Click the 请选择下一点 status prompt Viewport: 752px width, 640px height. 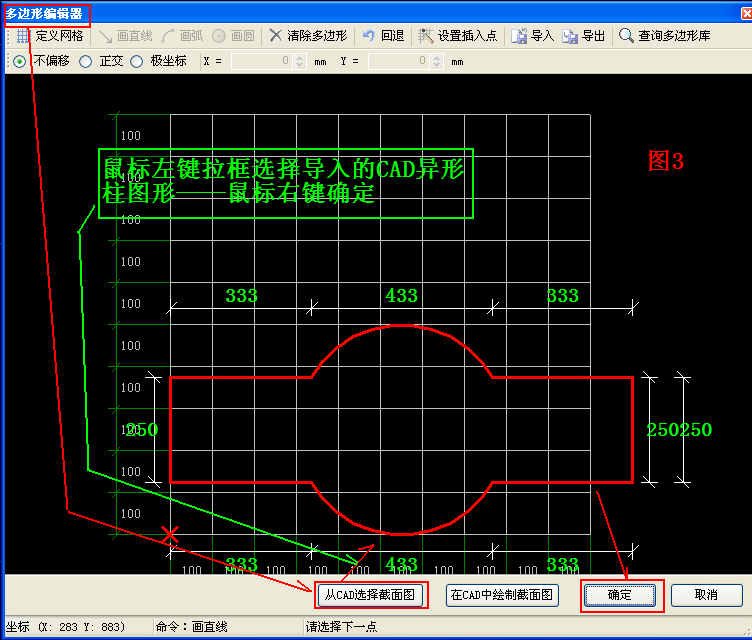tap(341, 627)
